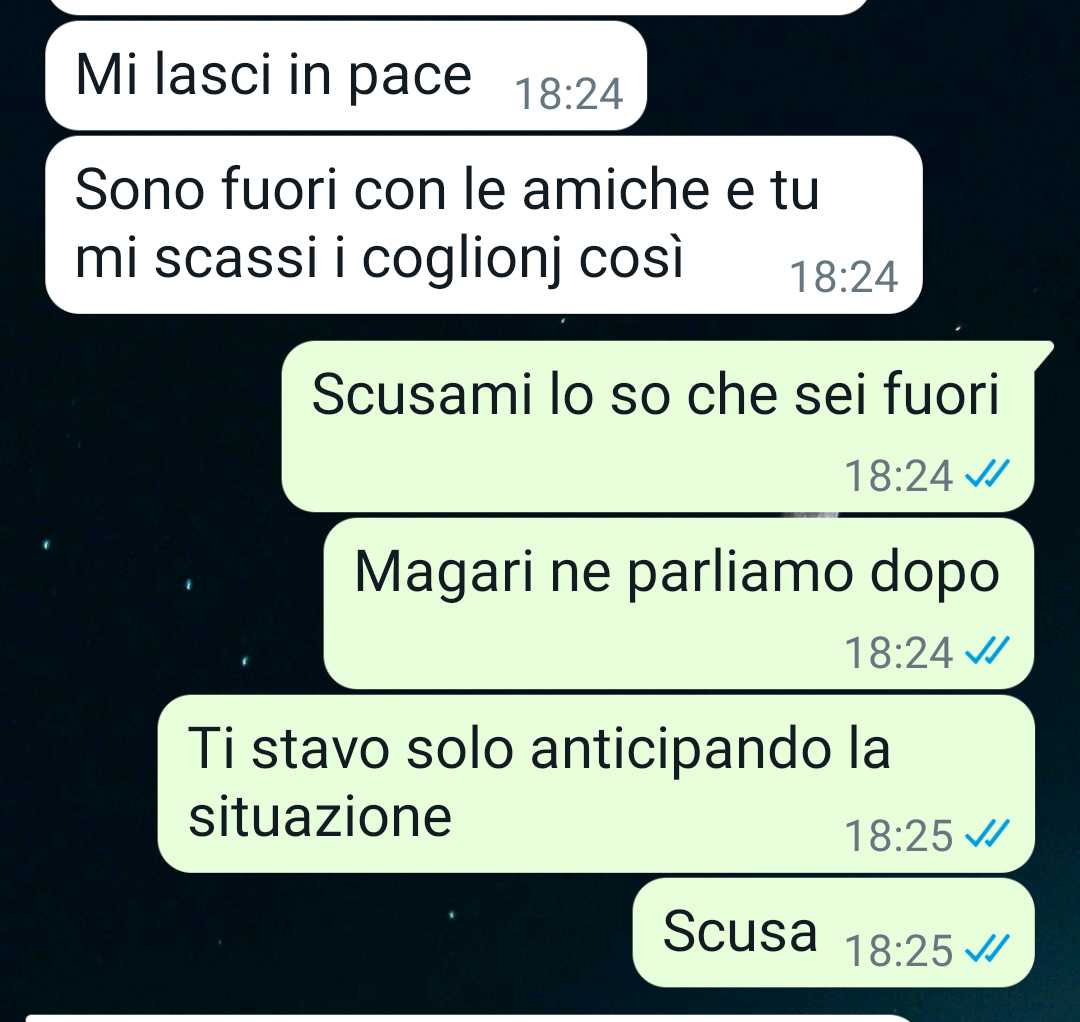This screenshot has width=1080, height=1022.
Task: Select the 'Magari ne parliamo dopo' message
Action: tap(678, 603)
